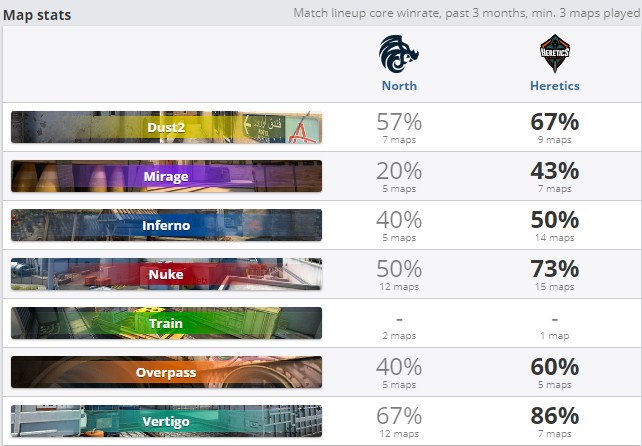
Task: Click North's 67% Vertigo winrate
Action: (x=399, y=417)
